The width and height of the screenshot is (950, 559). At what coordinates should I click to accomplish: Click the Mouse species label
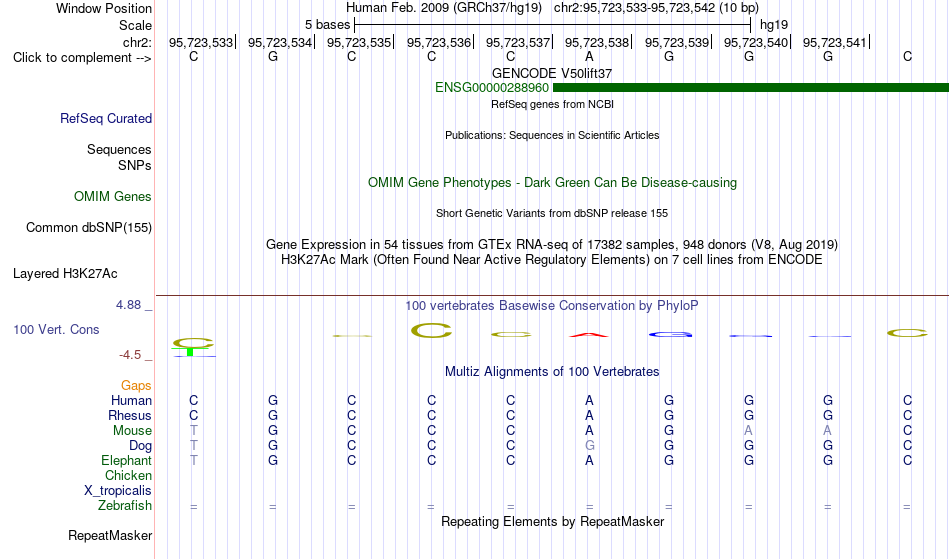coord(132,431)
